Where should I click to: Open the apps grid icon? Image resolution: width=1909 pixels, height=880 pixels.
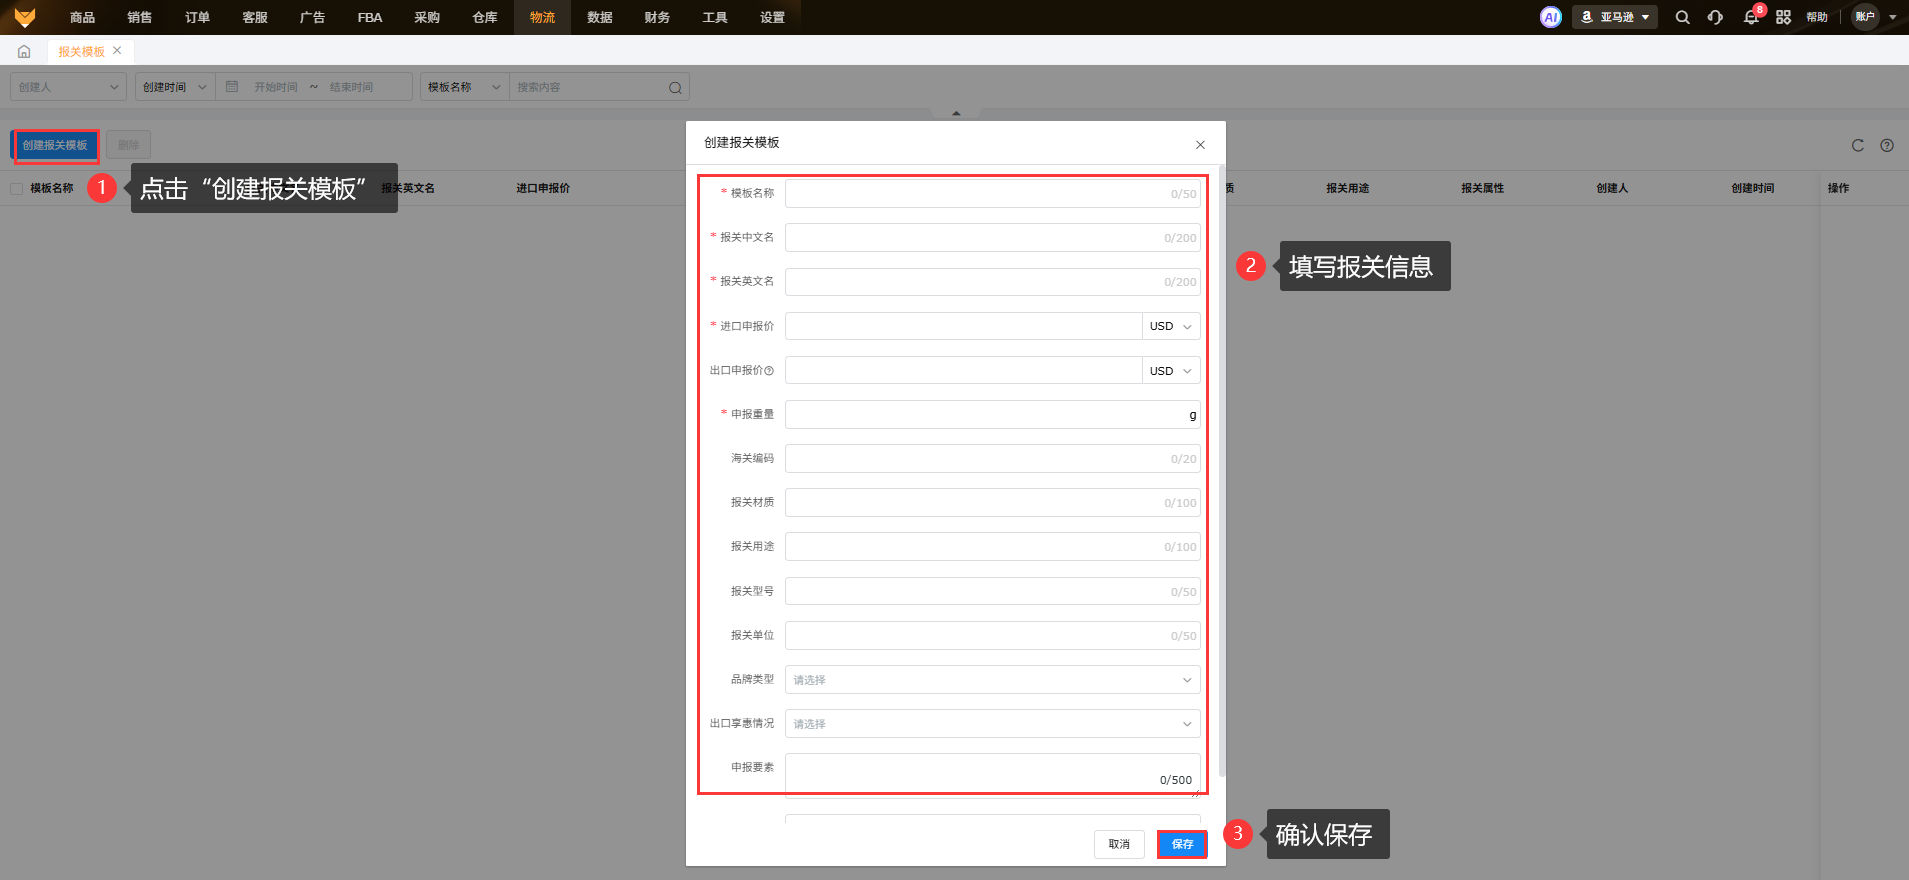pos(1784,17)
